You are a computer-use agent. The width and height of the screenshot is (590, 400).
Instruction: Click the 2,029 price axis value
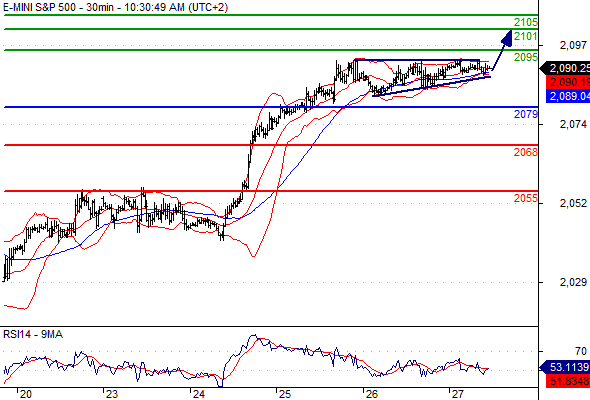[x=573, y=282]
